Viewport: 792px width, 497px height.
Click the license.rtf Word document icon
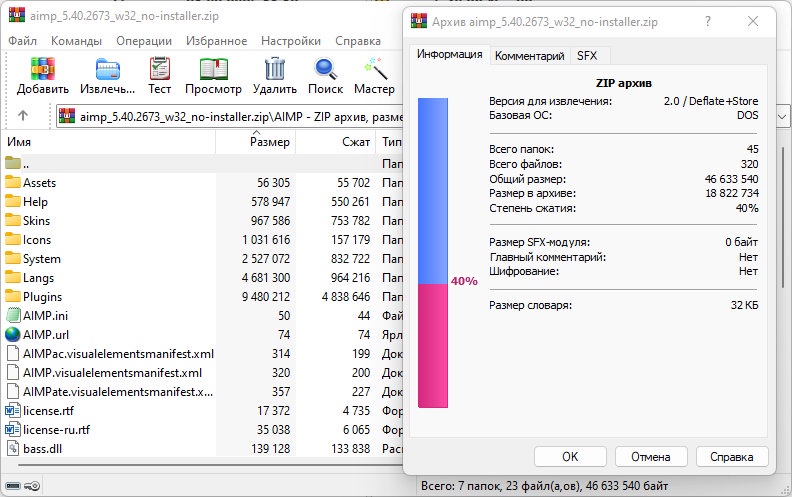point(13,411)
